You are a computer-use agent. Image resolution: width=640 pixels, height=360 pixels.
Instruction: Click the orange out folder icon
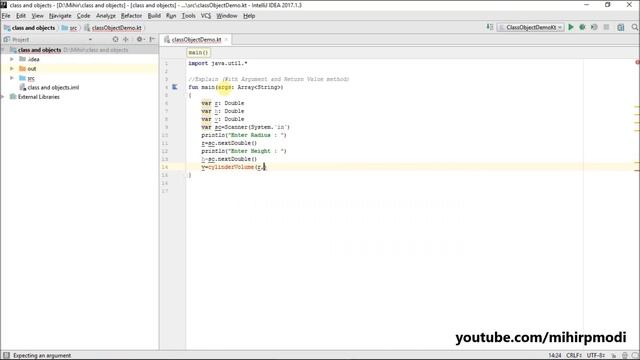(x=22, y=68)
